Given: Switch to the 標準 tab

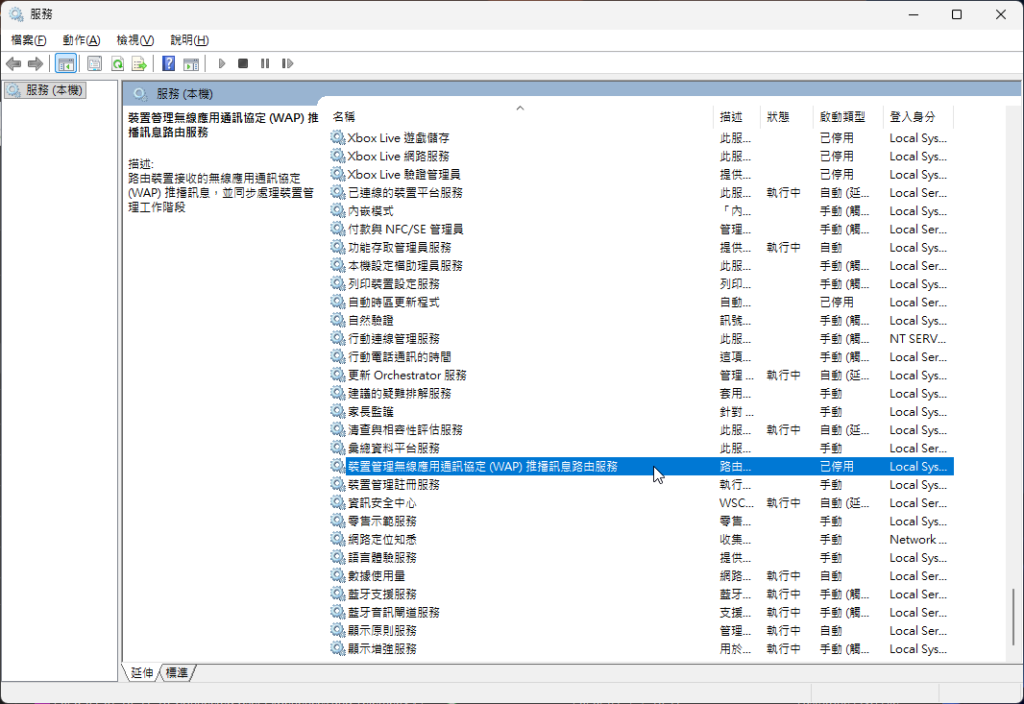Looking at the screenshot, I should click(177, 672).
